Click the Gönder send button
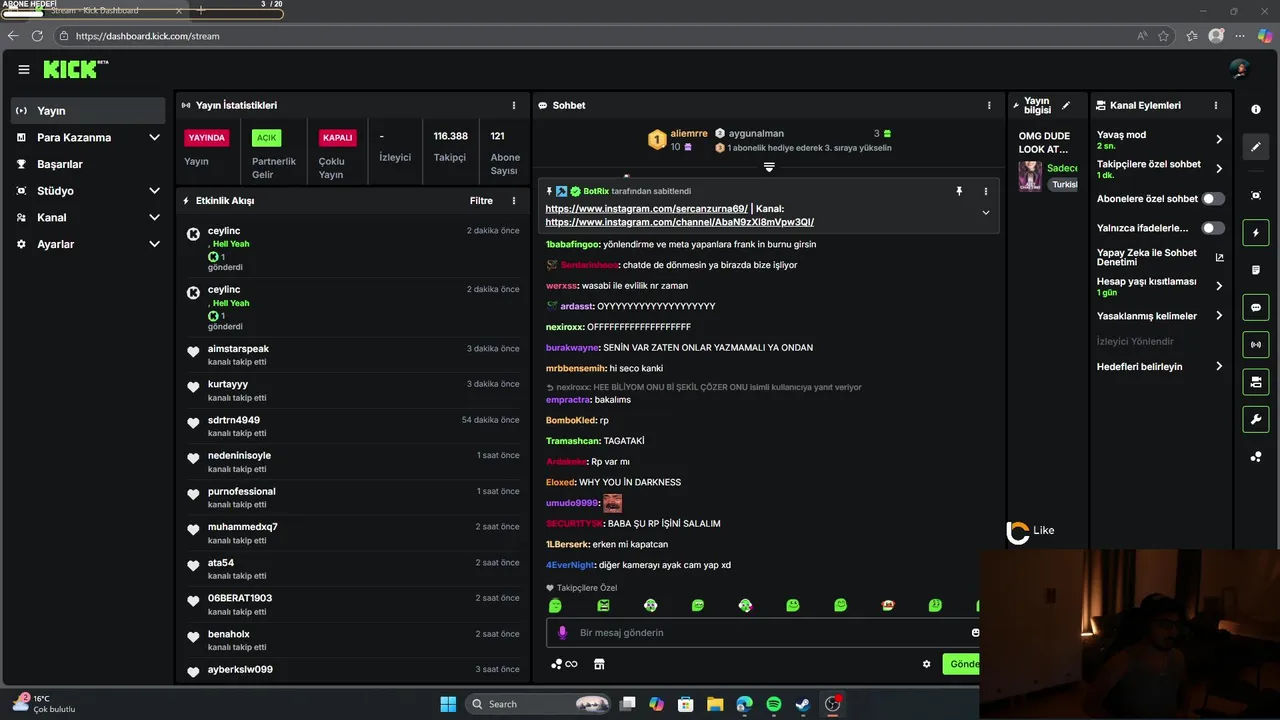The width and height of the screenshot is (1280, 720). pos(961,664)
